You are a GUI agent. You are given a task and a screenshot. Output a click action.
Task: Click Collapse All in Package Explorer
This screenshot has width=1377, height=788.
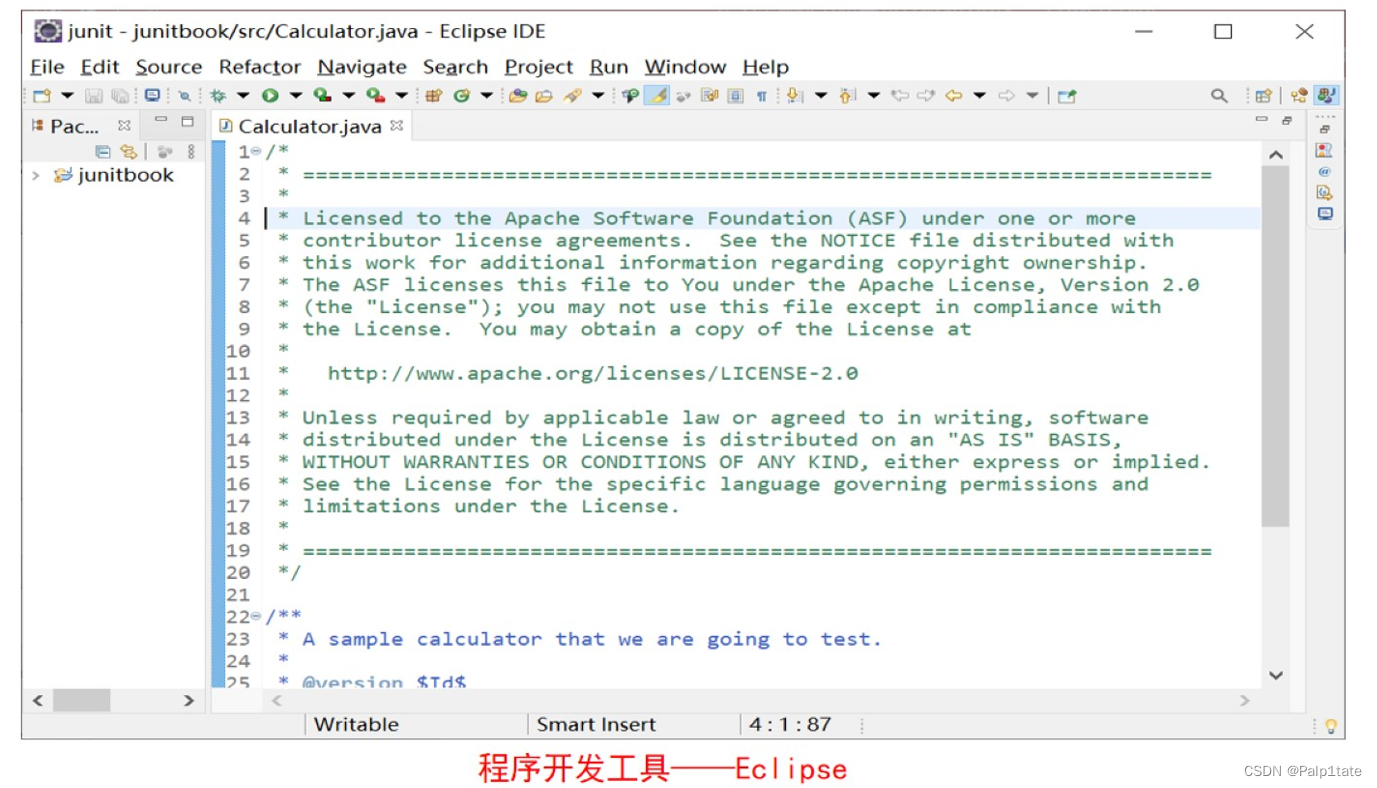tap(102, 152)
